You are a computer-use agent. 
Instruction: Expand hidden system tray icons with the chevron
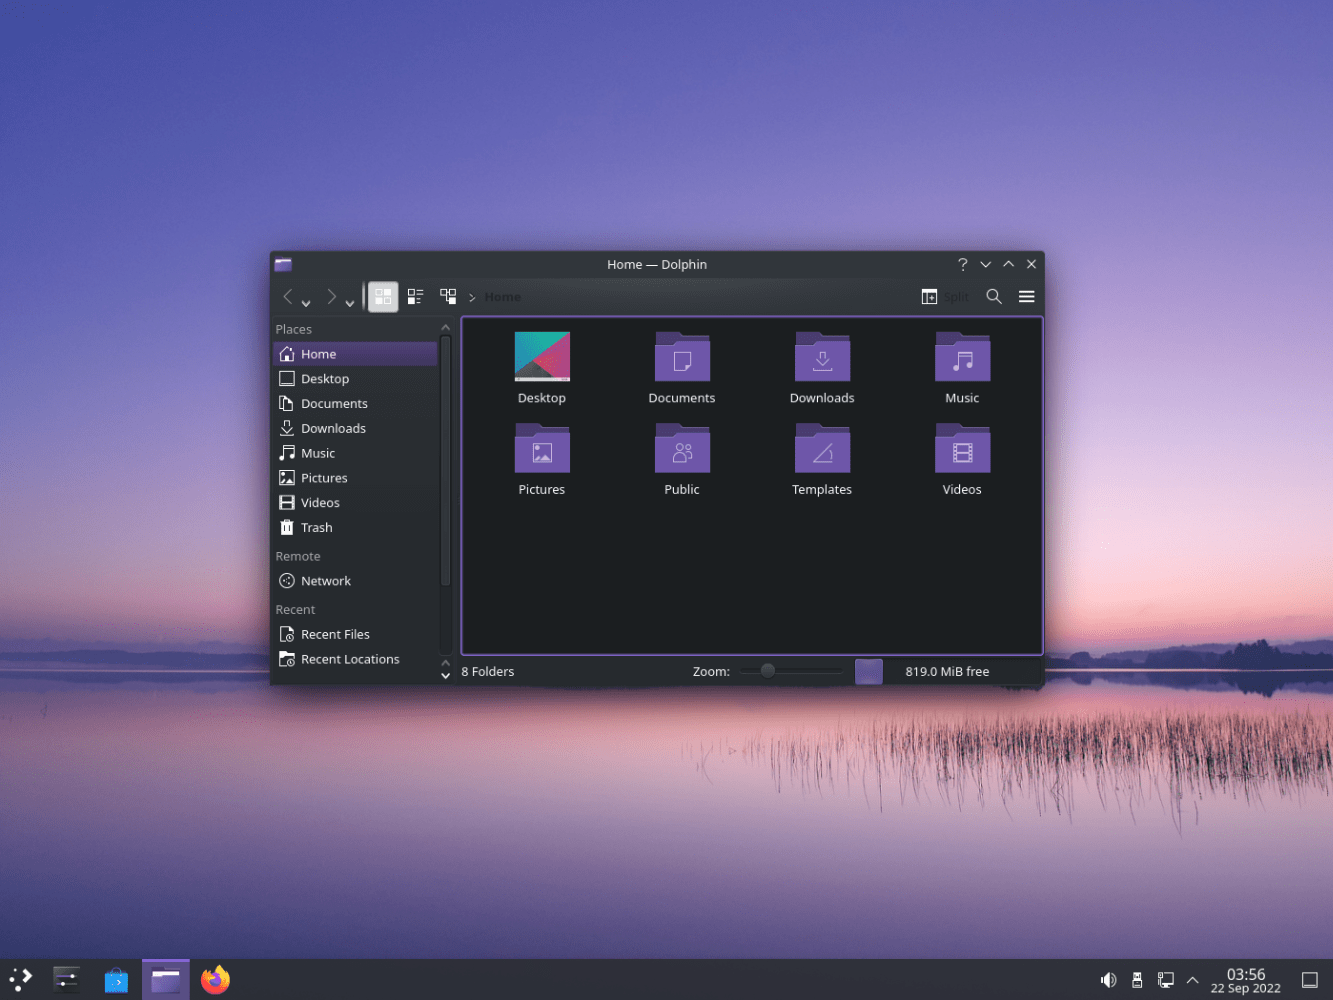[1192, 979]
